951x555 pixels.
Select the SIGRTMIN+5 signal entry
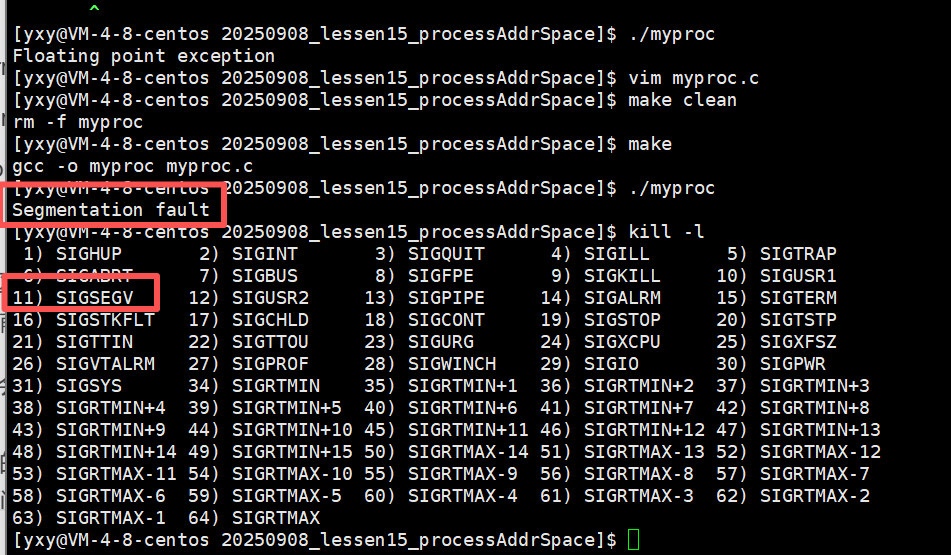tap(264, 408)
